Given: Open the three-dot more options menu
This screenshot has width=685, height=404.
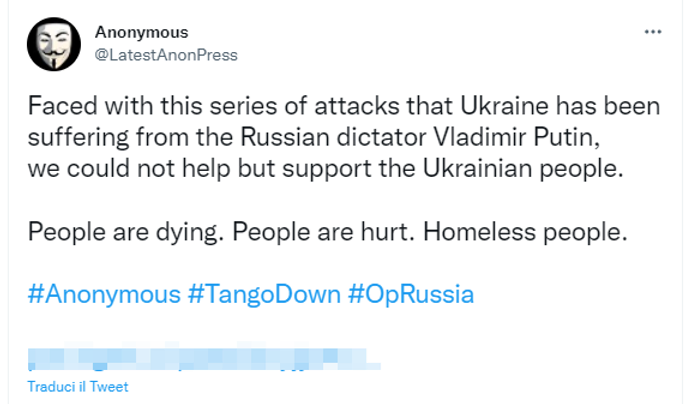Looking at the screenshot, I should pos(653,31).
